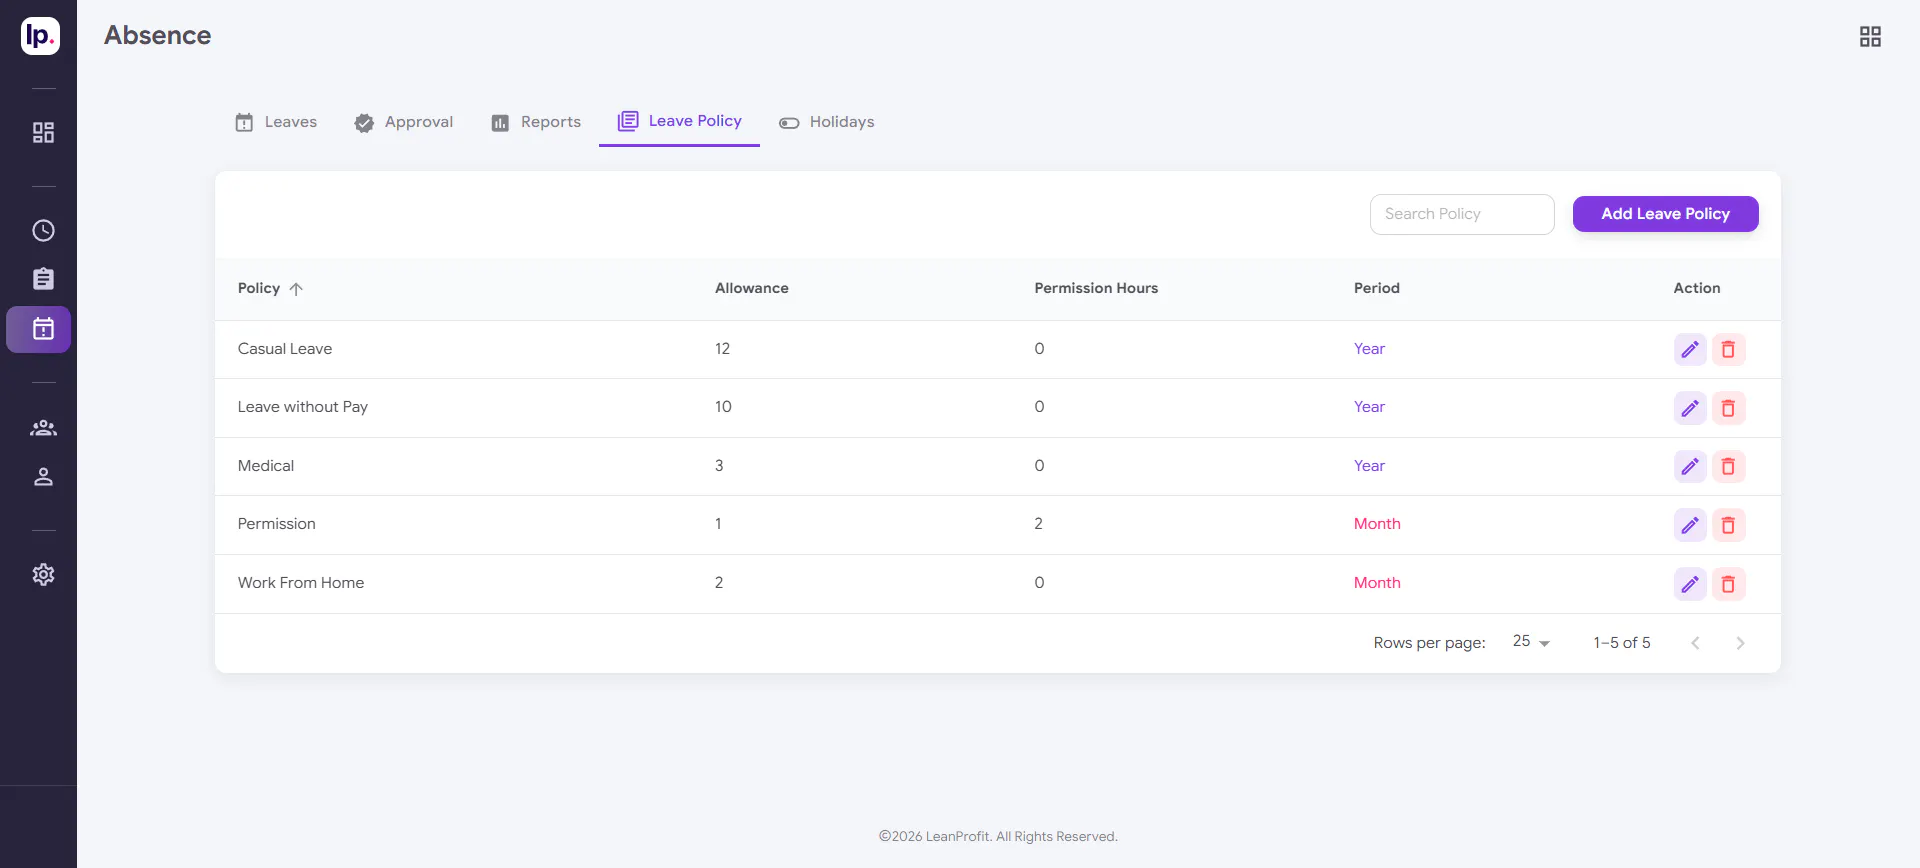
Task: Switch to the Holidays tab
Action: click(x=827, y=122)
